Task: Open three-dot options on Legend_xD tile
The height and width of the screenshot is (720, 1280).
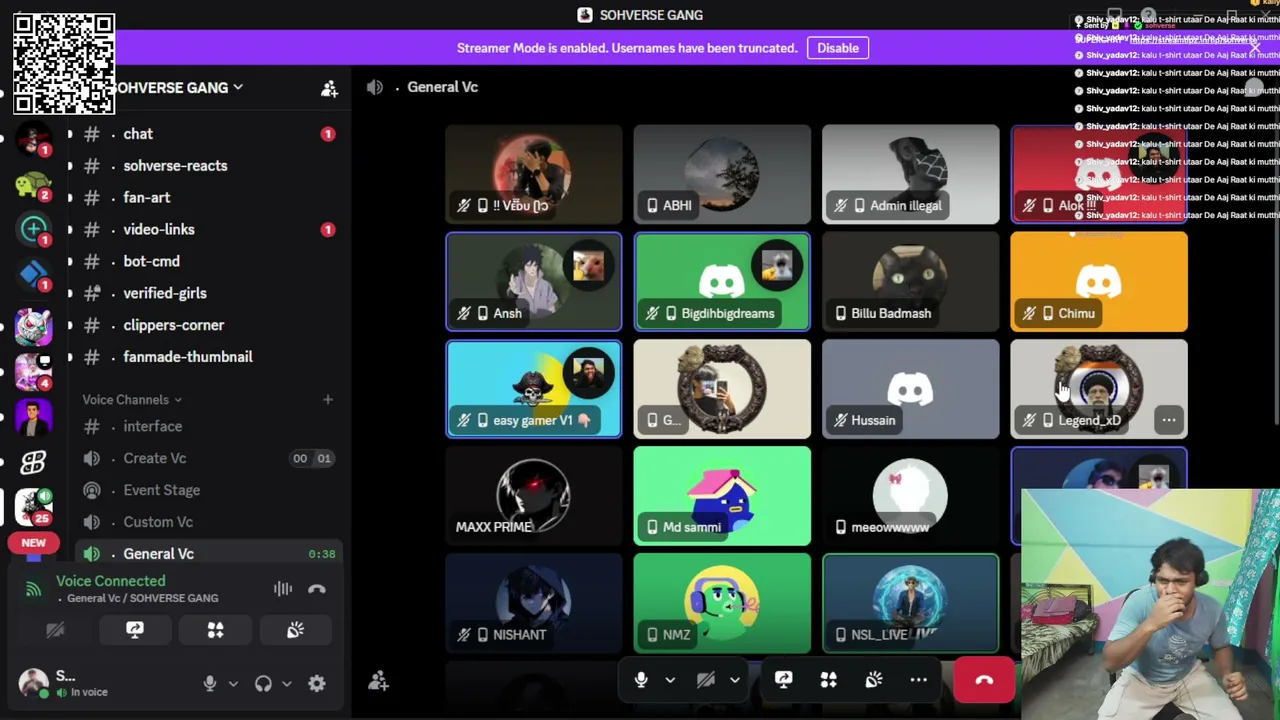Action: (x=1169, y=420)
